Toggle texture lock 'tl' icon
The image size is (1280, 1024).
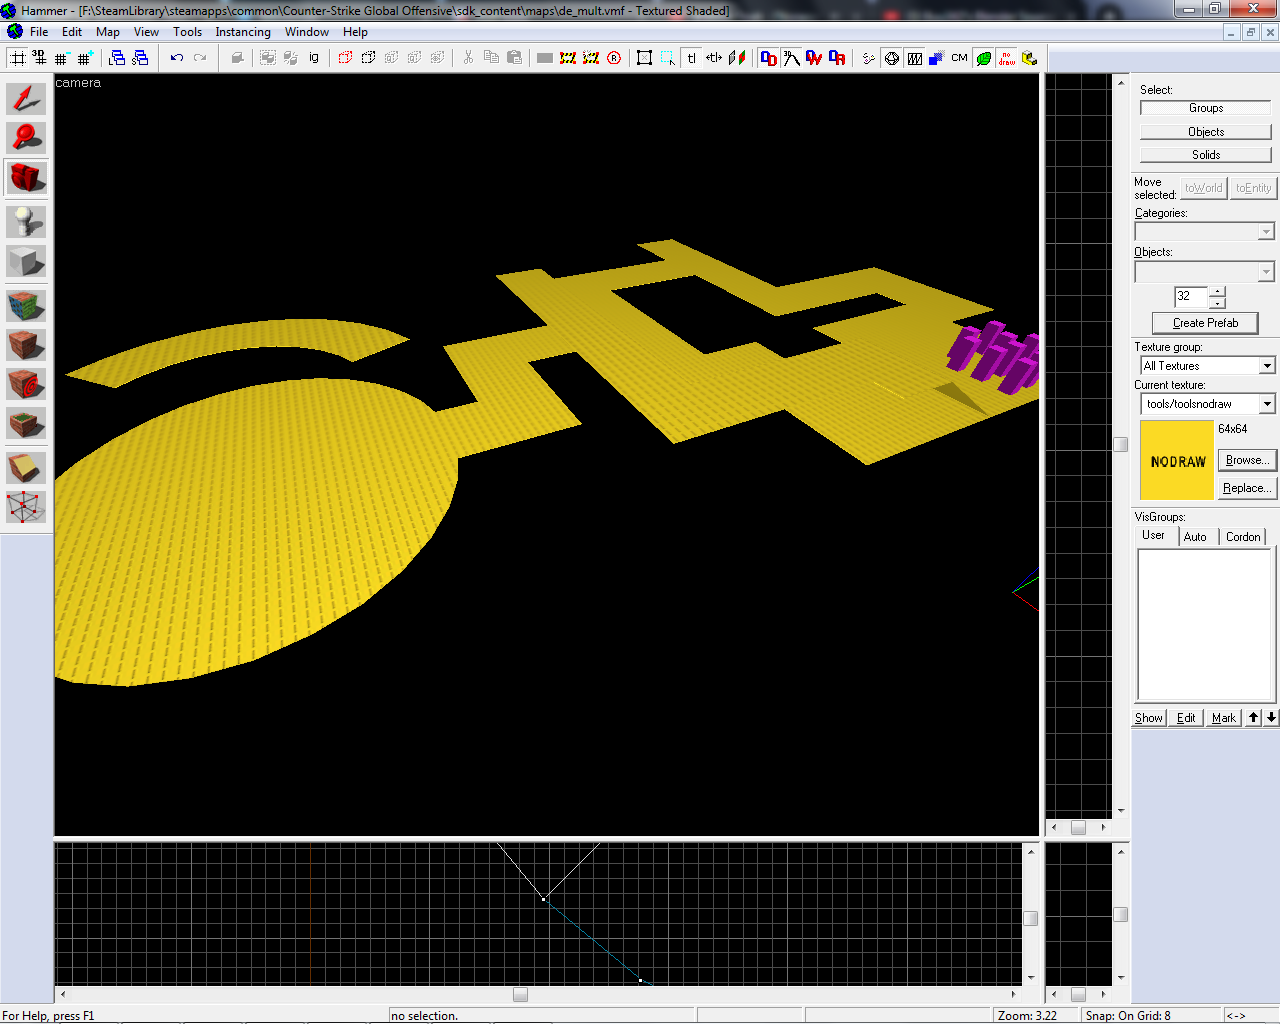pos(691,58)
